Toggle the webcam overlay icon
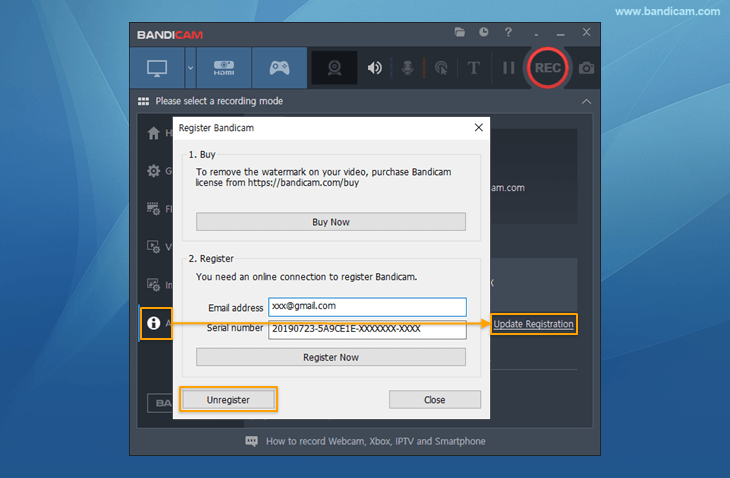This screenshot has width=730, height=478. 334,68
